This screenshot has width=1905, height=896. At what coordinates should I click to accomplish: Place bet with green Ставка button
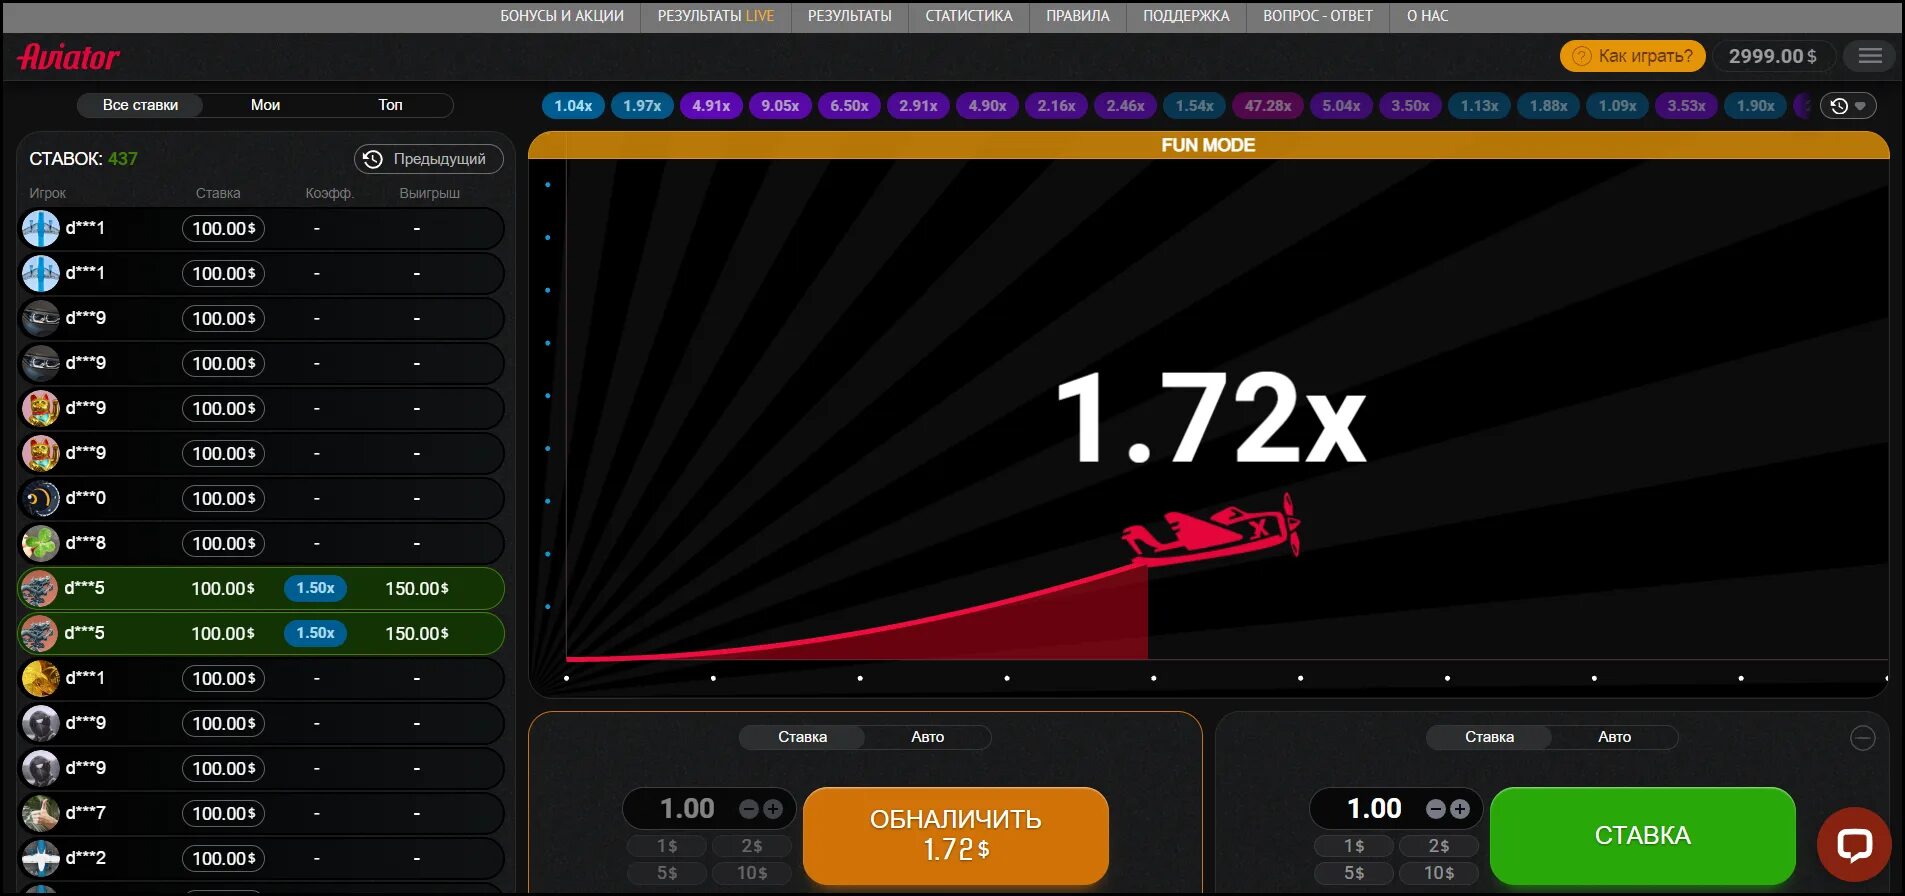(x=1643, y=835)
